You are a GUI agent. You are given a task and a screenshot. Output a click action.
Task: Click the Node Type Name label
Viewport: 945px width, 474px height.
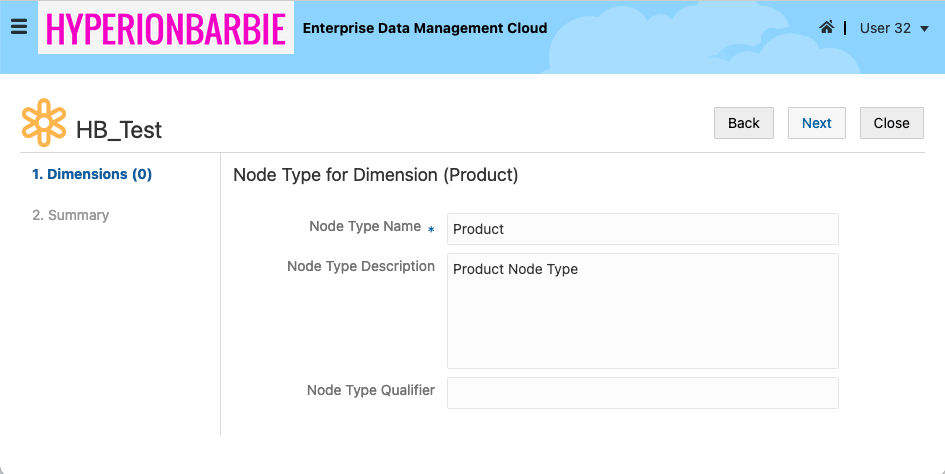click(x=365, y=227)
